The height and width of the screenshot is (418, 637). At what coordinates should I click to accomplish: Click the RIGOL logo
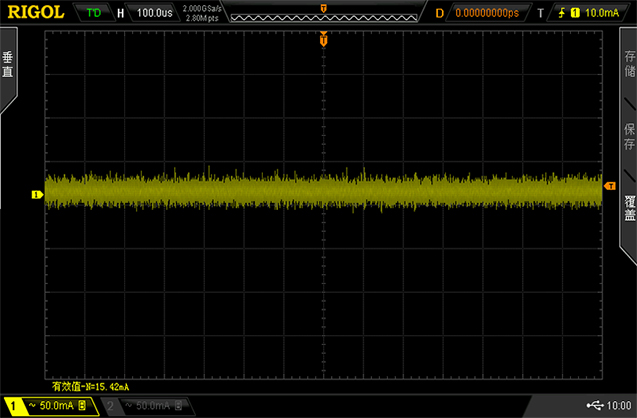(36, 12)
